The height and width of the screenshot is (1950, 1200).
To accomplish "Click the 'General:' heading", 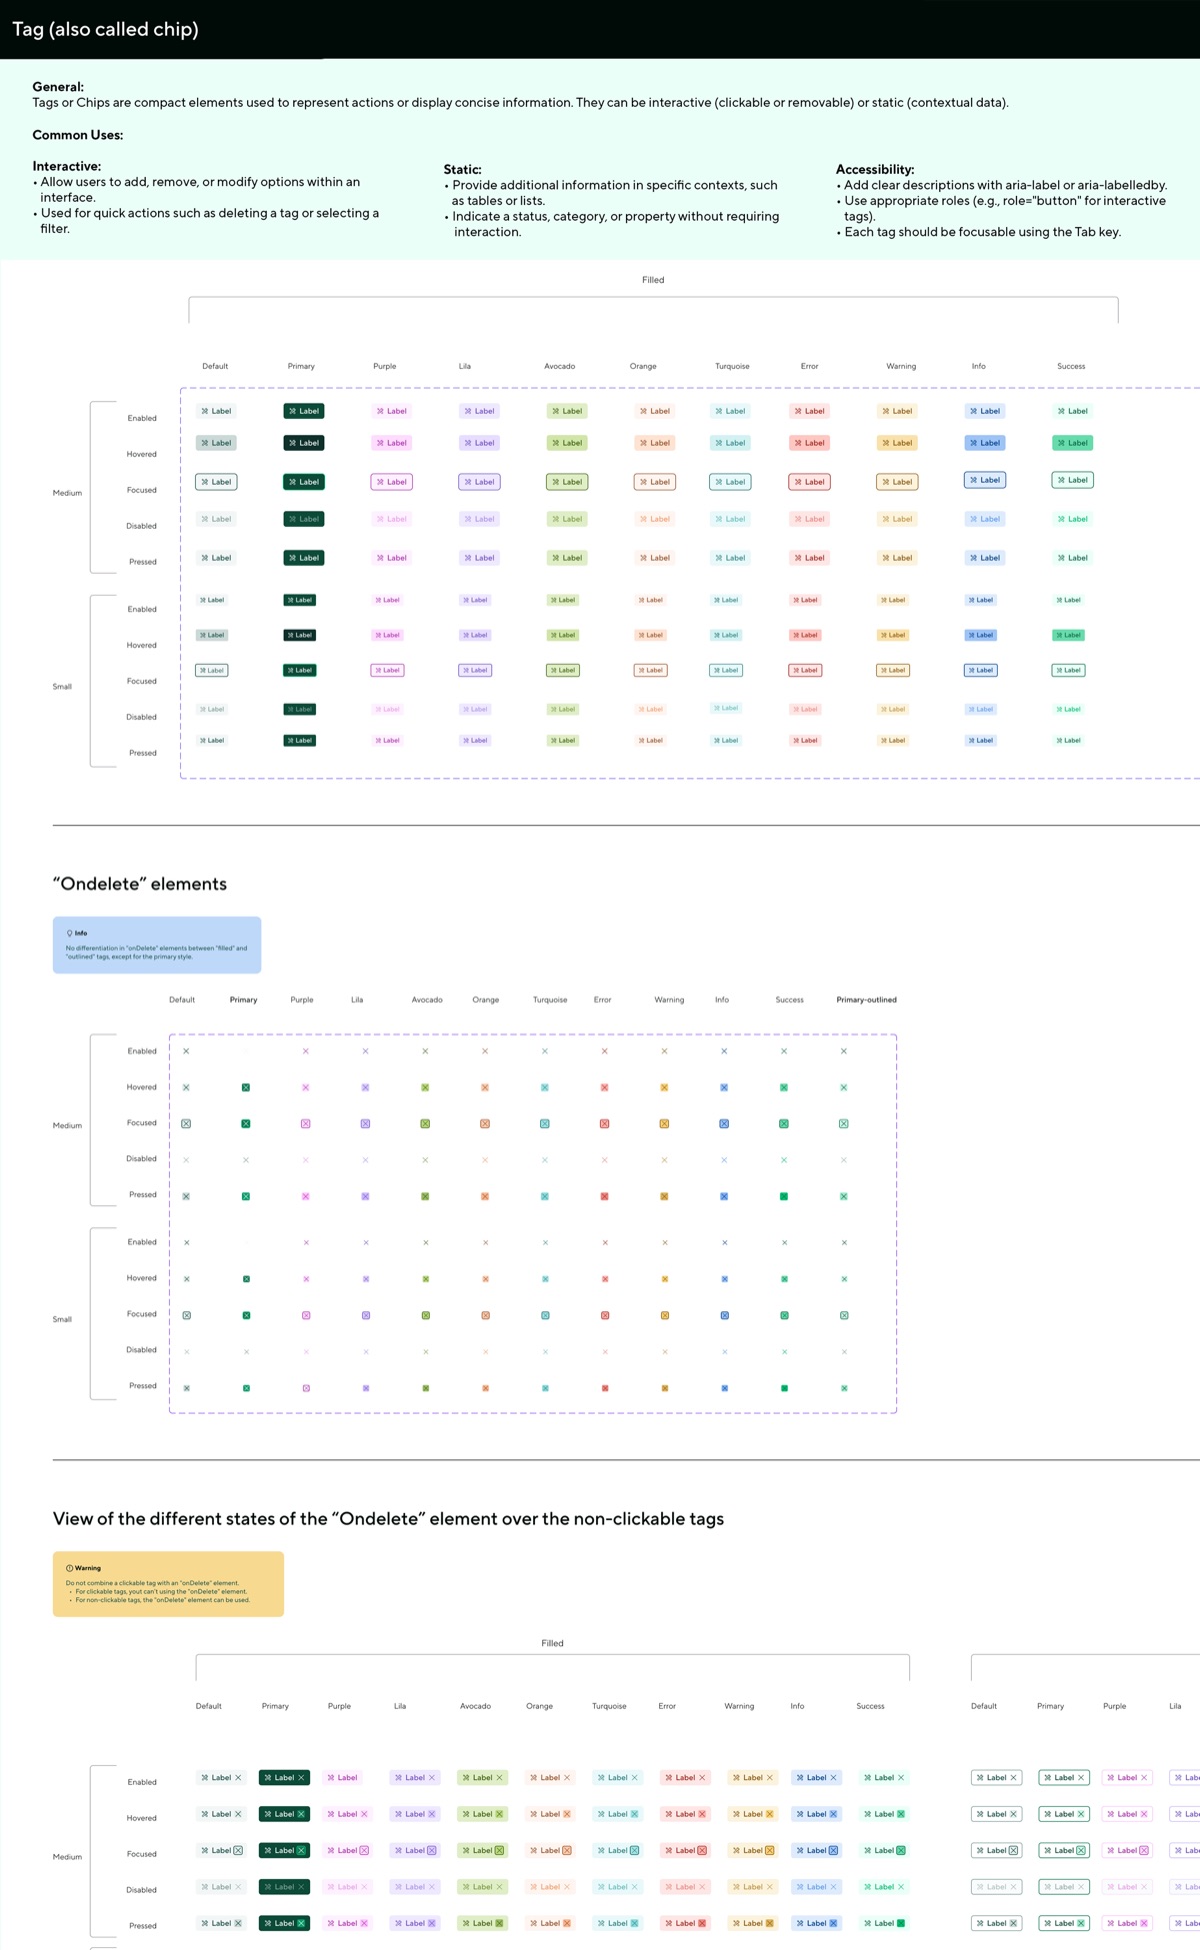I will [x=58, y=87].
